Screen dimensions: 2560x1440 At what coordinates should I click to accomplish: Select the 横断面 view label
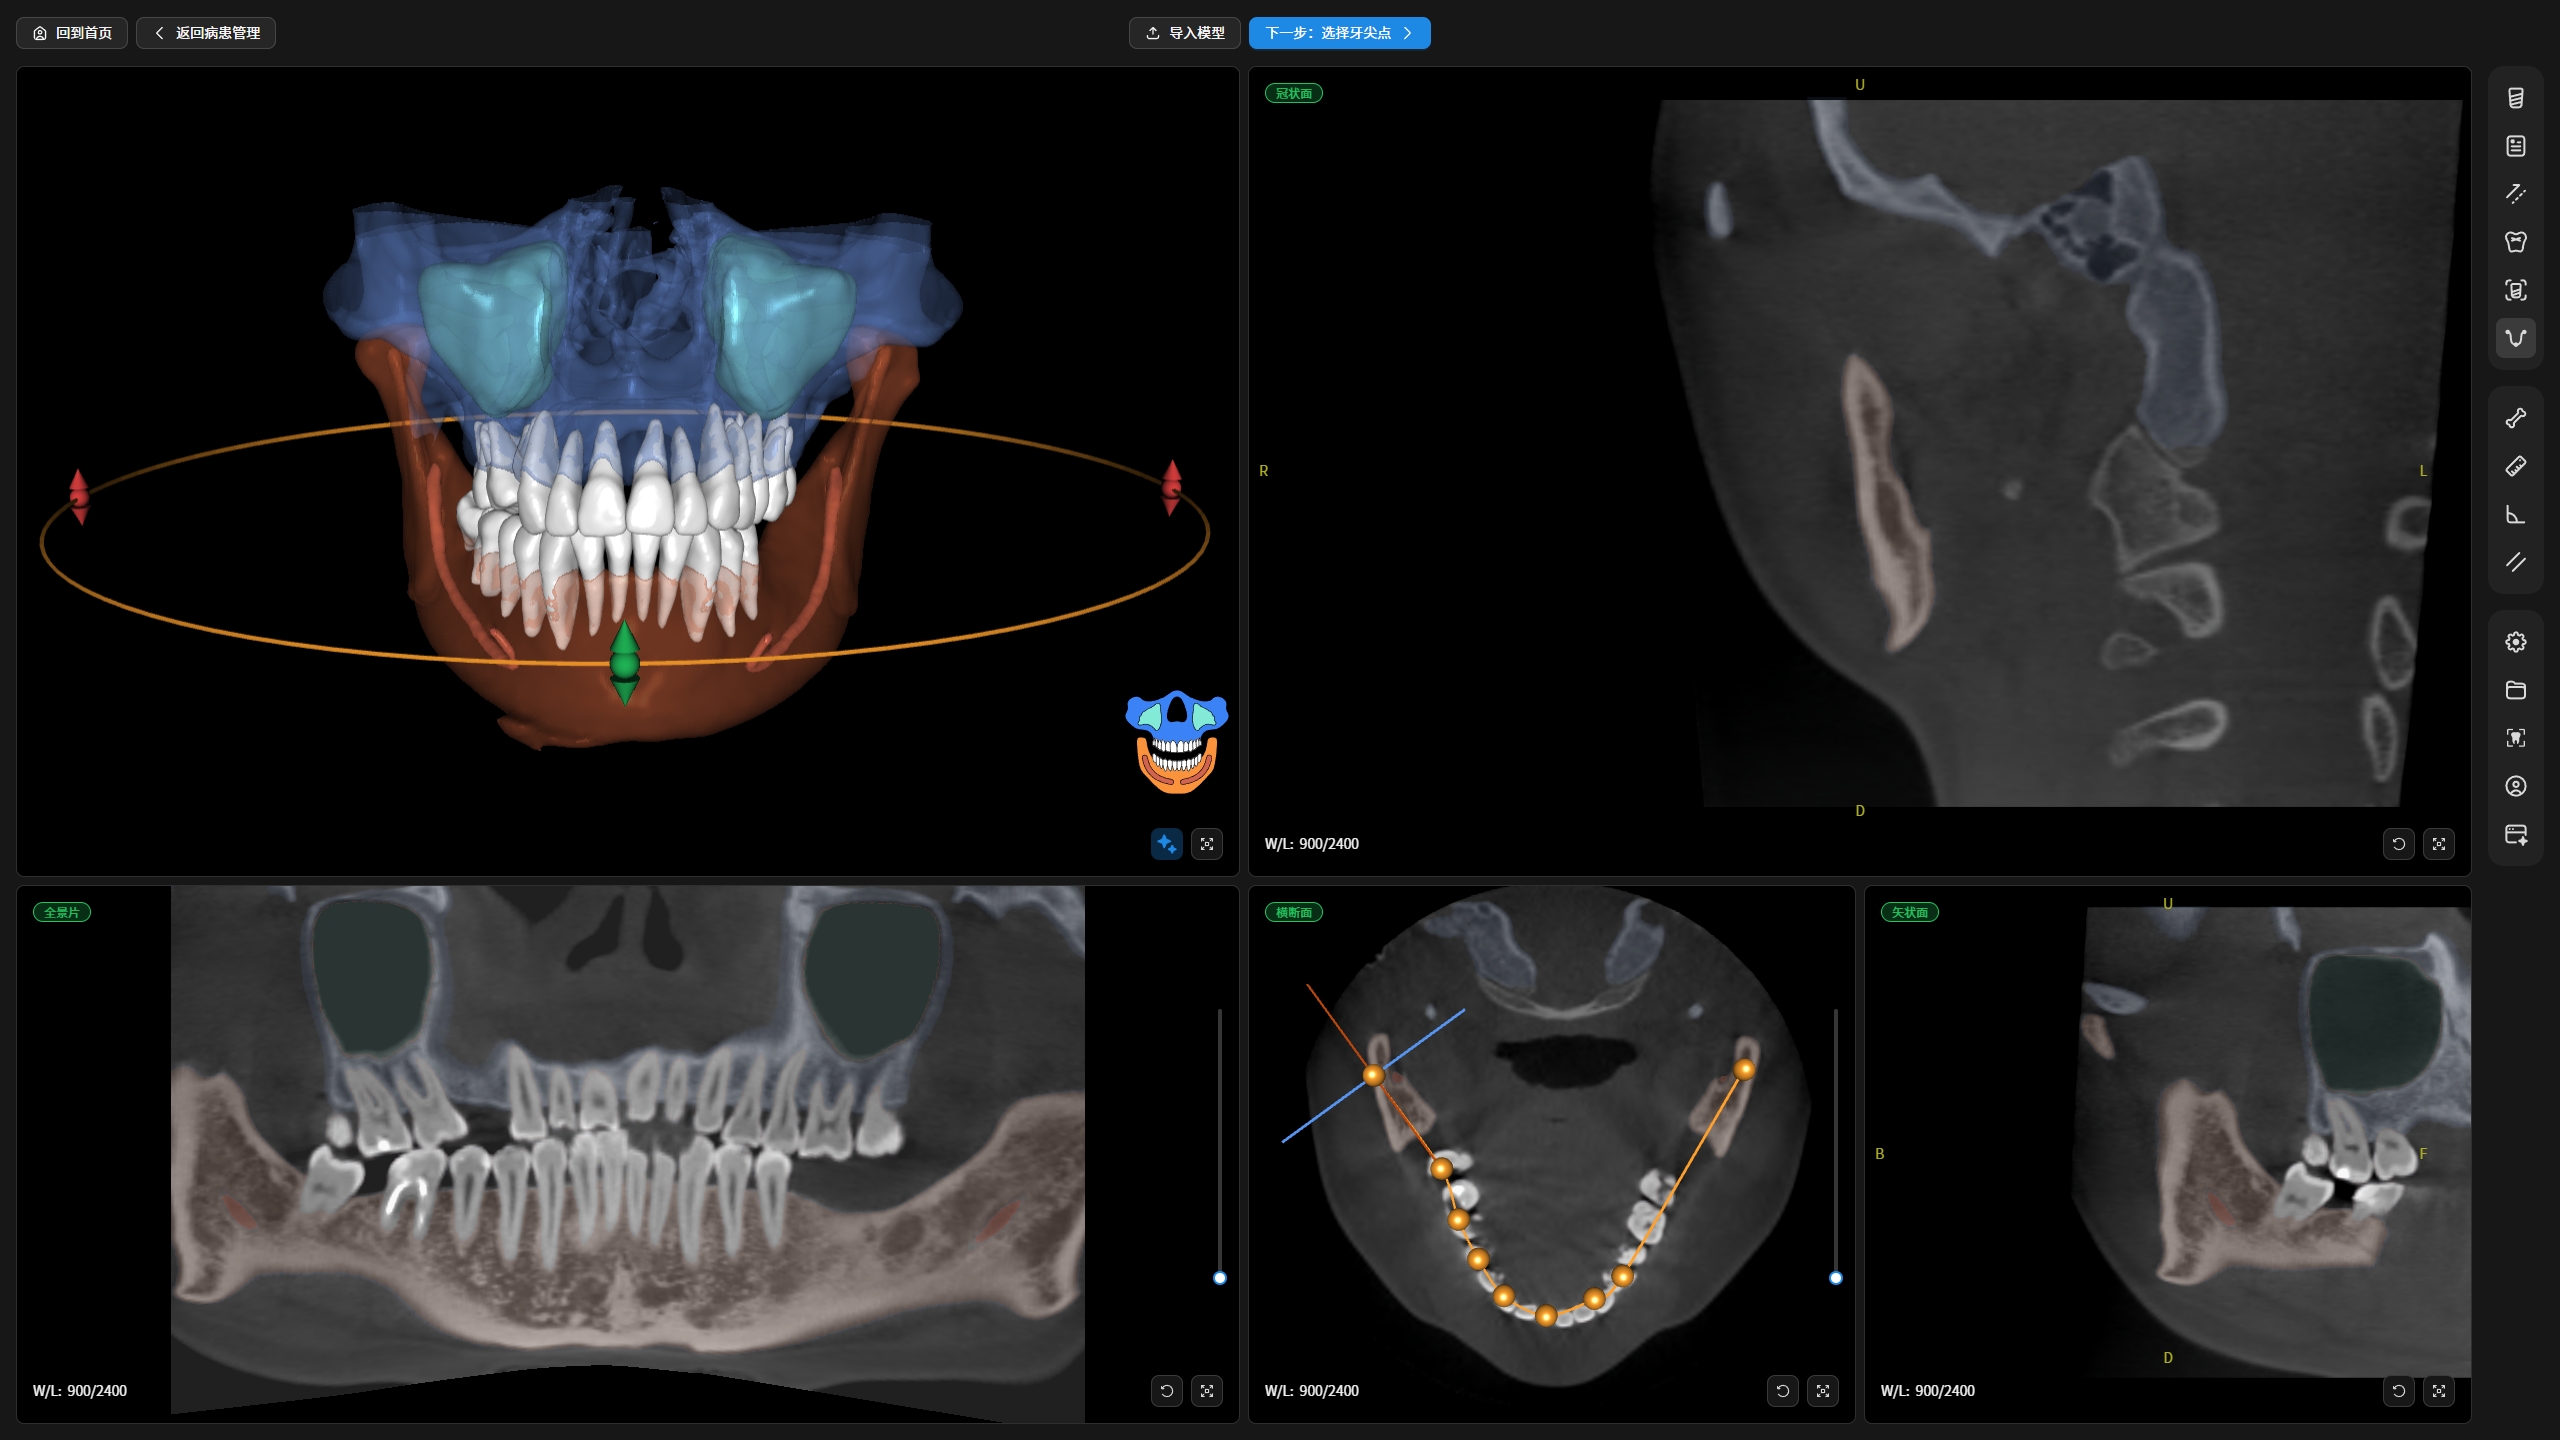[1294, 912]
